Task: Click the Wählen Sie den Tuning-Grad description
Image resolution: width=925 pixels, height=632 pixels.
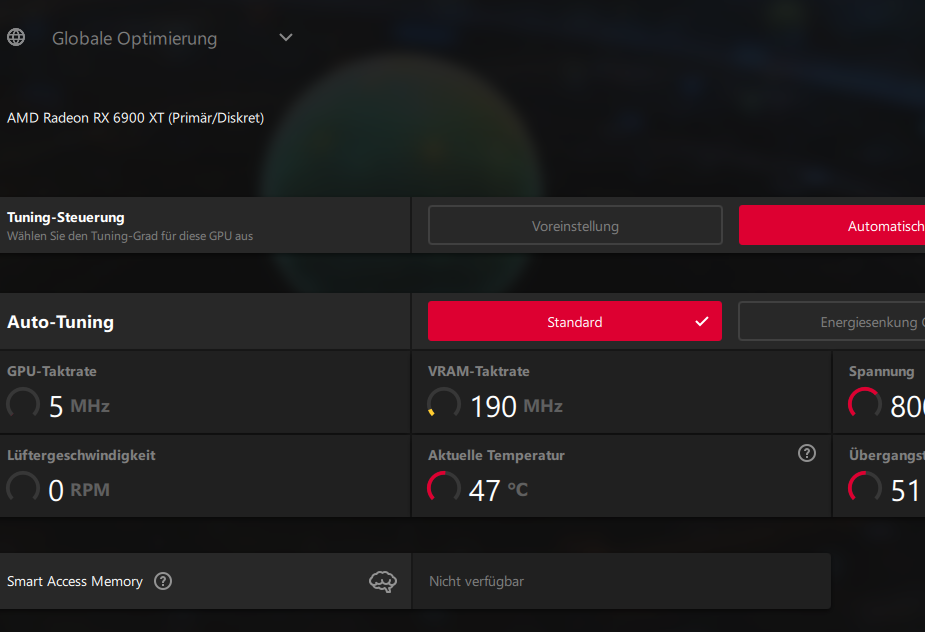Action: [x=130, y=236]
